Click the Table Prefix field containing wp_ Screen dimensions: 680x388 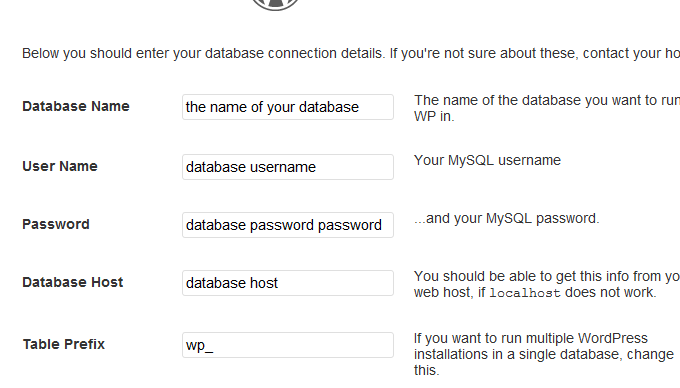coord(288,345)
